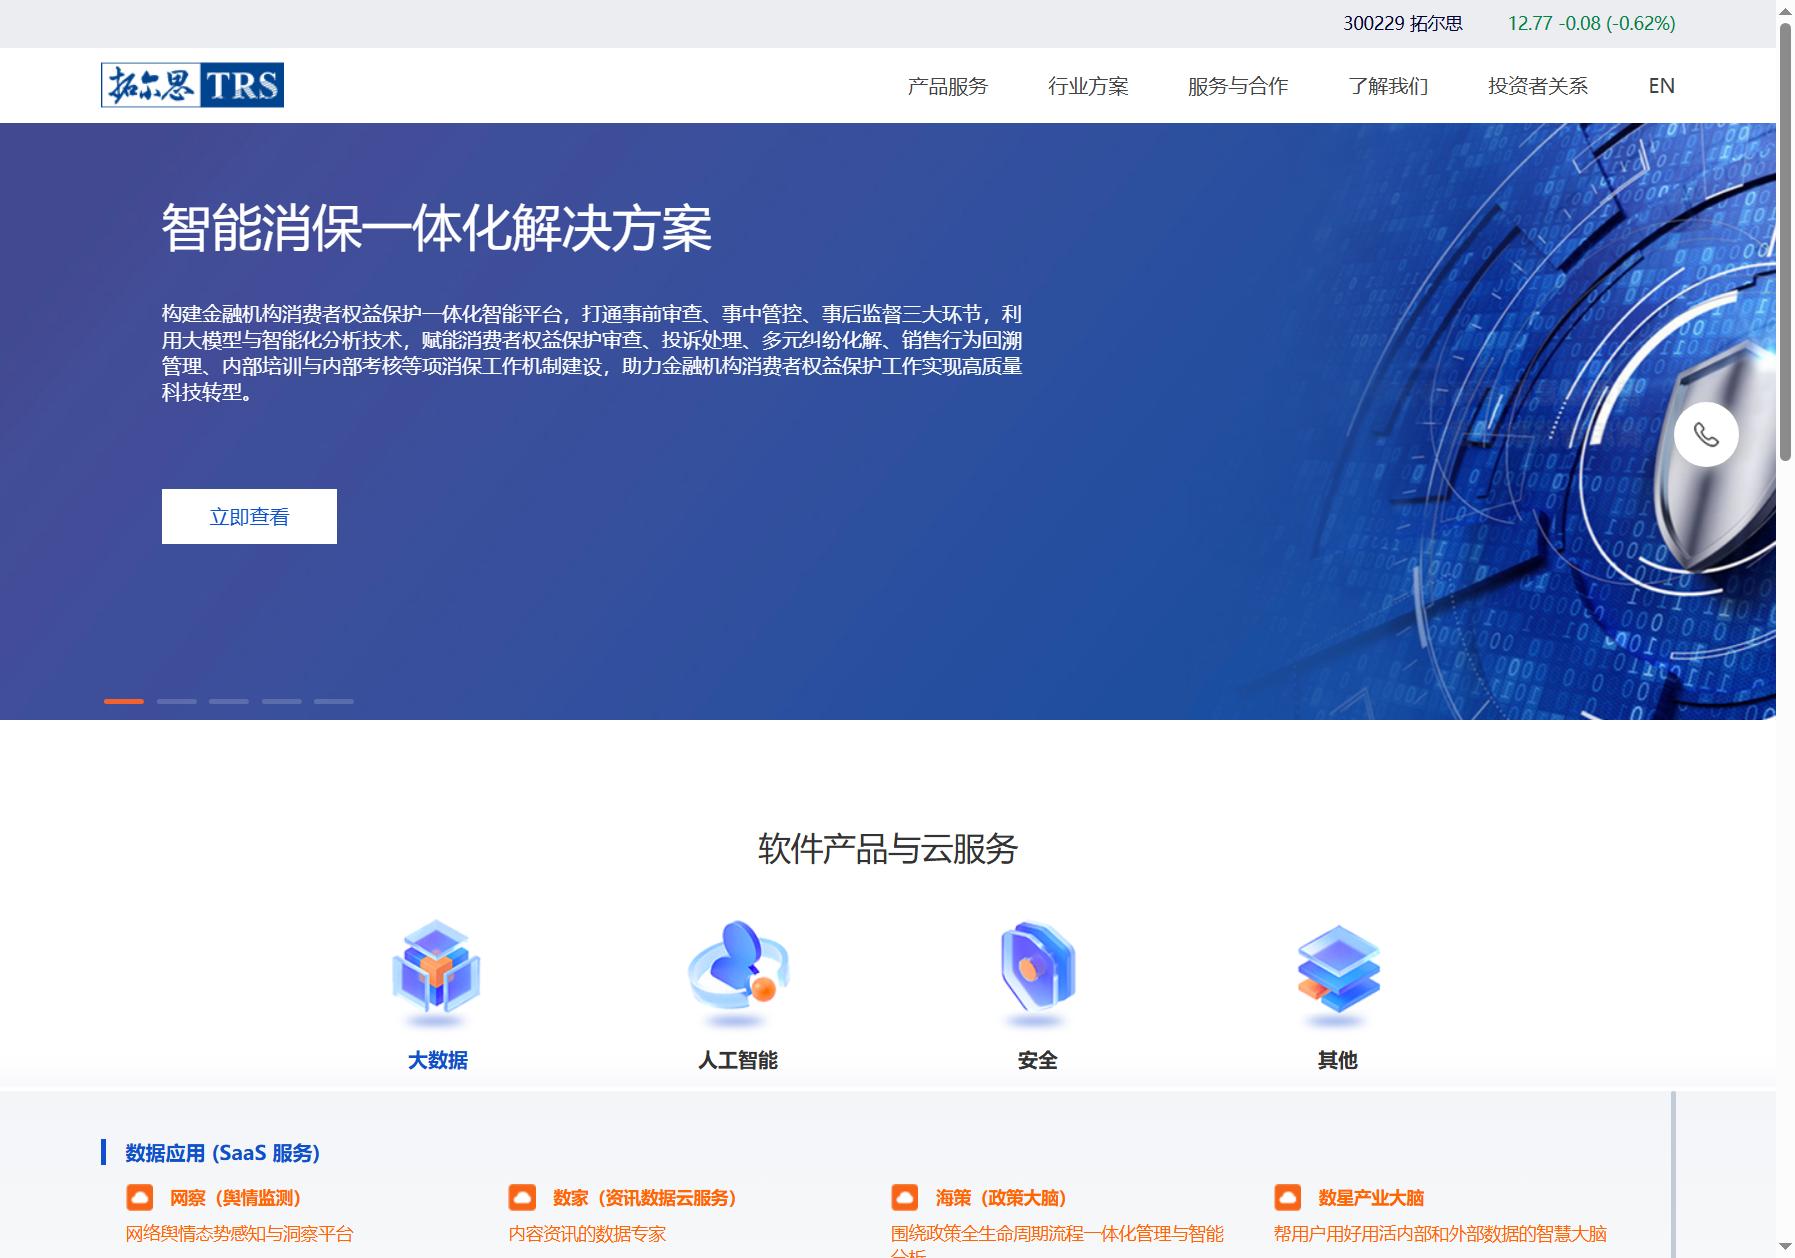1795x1258 pixels.
Task: Switch to the 人工智能 tab label
Action: tap(738, 1060)
